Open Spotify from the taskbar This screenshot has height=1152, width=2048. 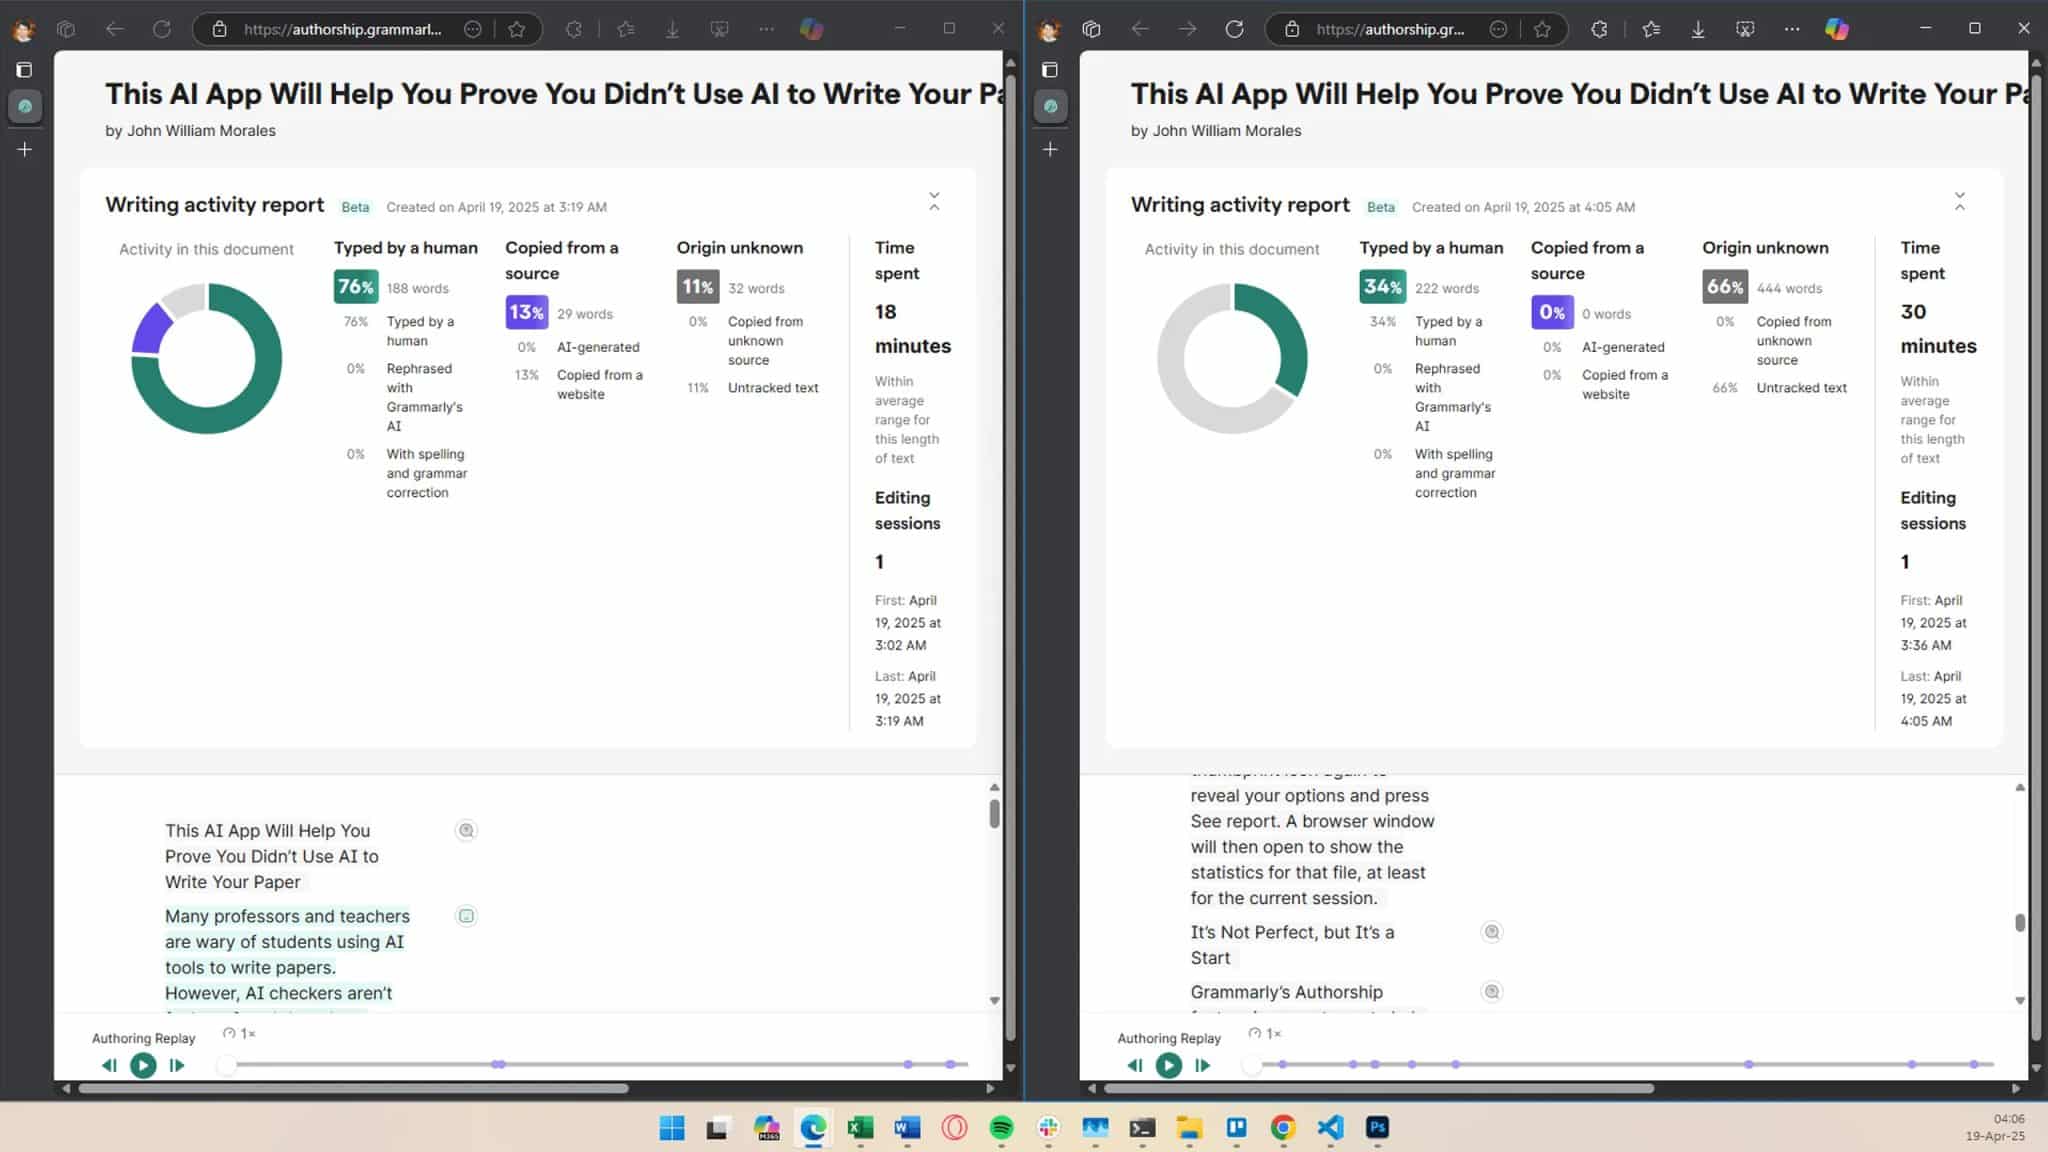click(x=1001, y=1128)
